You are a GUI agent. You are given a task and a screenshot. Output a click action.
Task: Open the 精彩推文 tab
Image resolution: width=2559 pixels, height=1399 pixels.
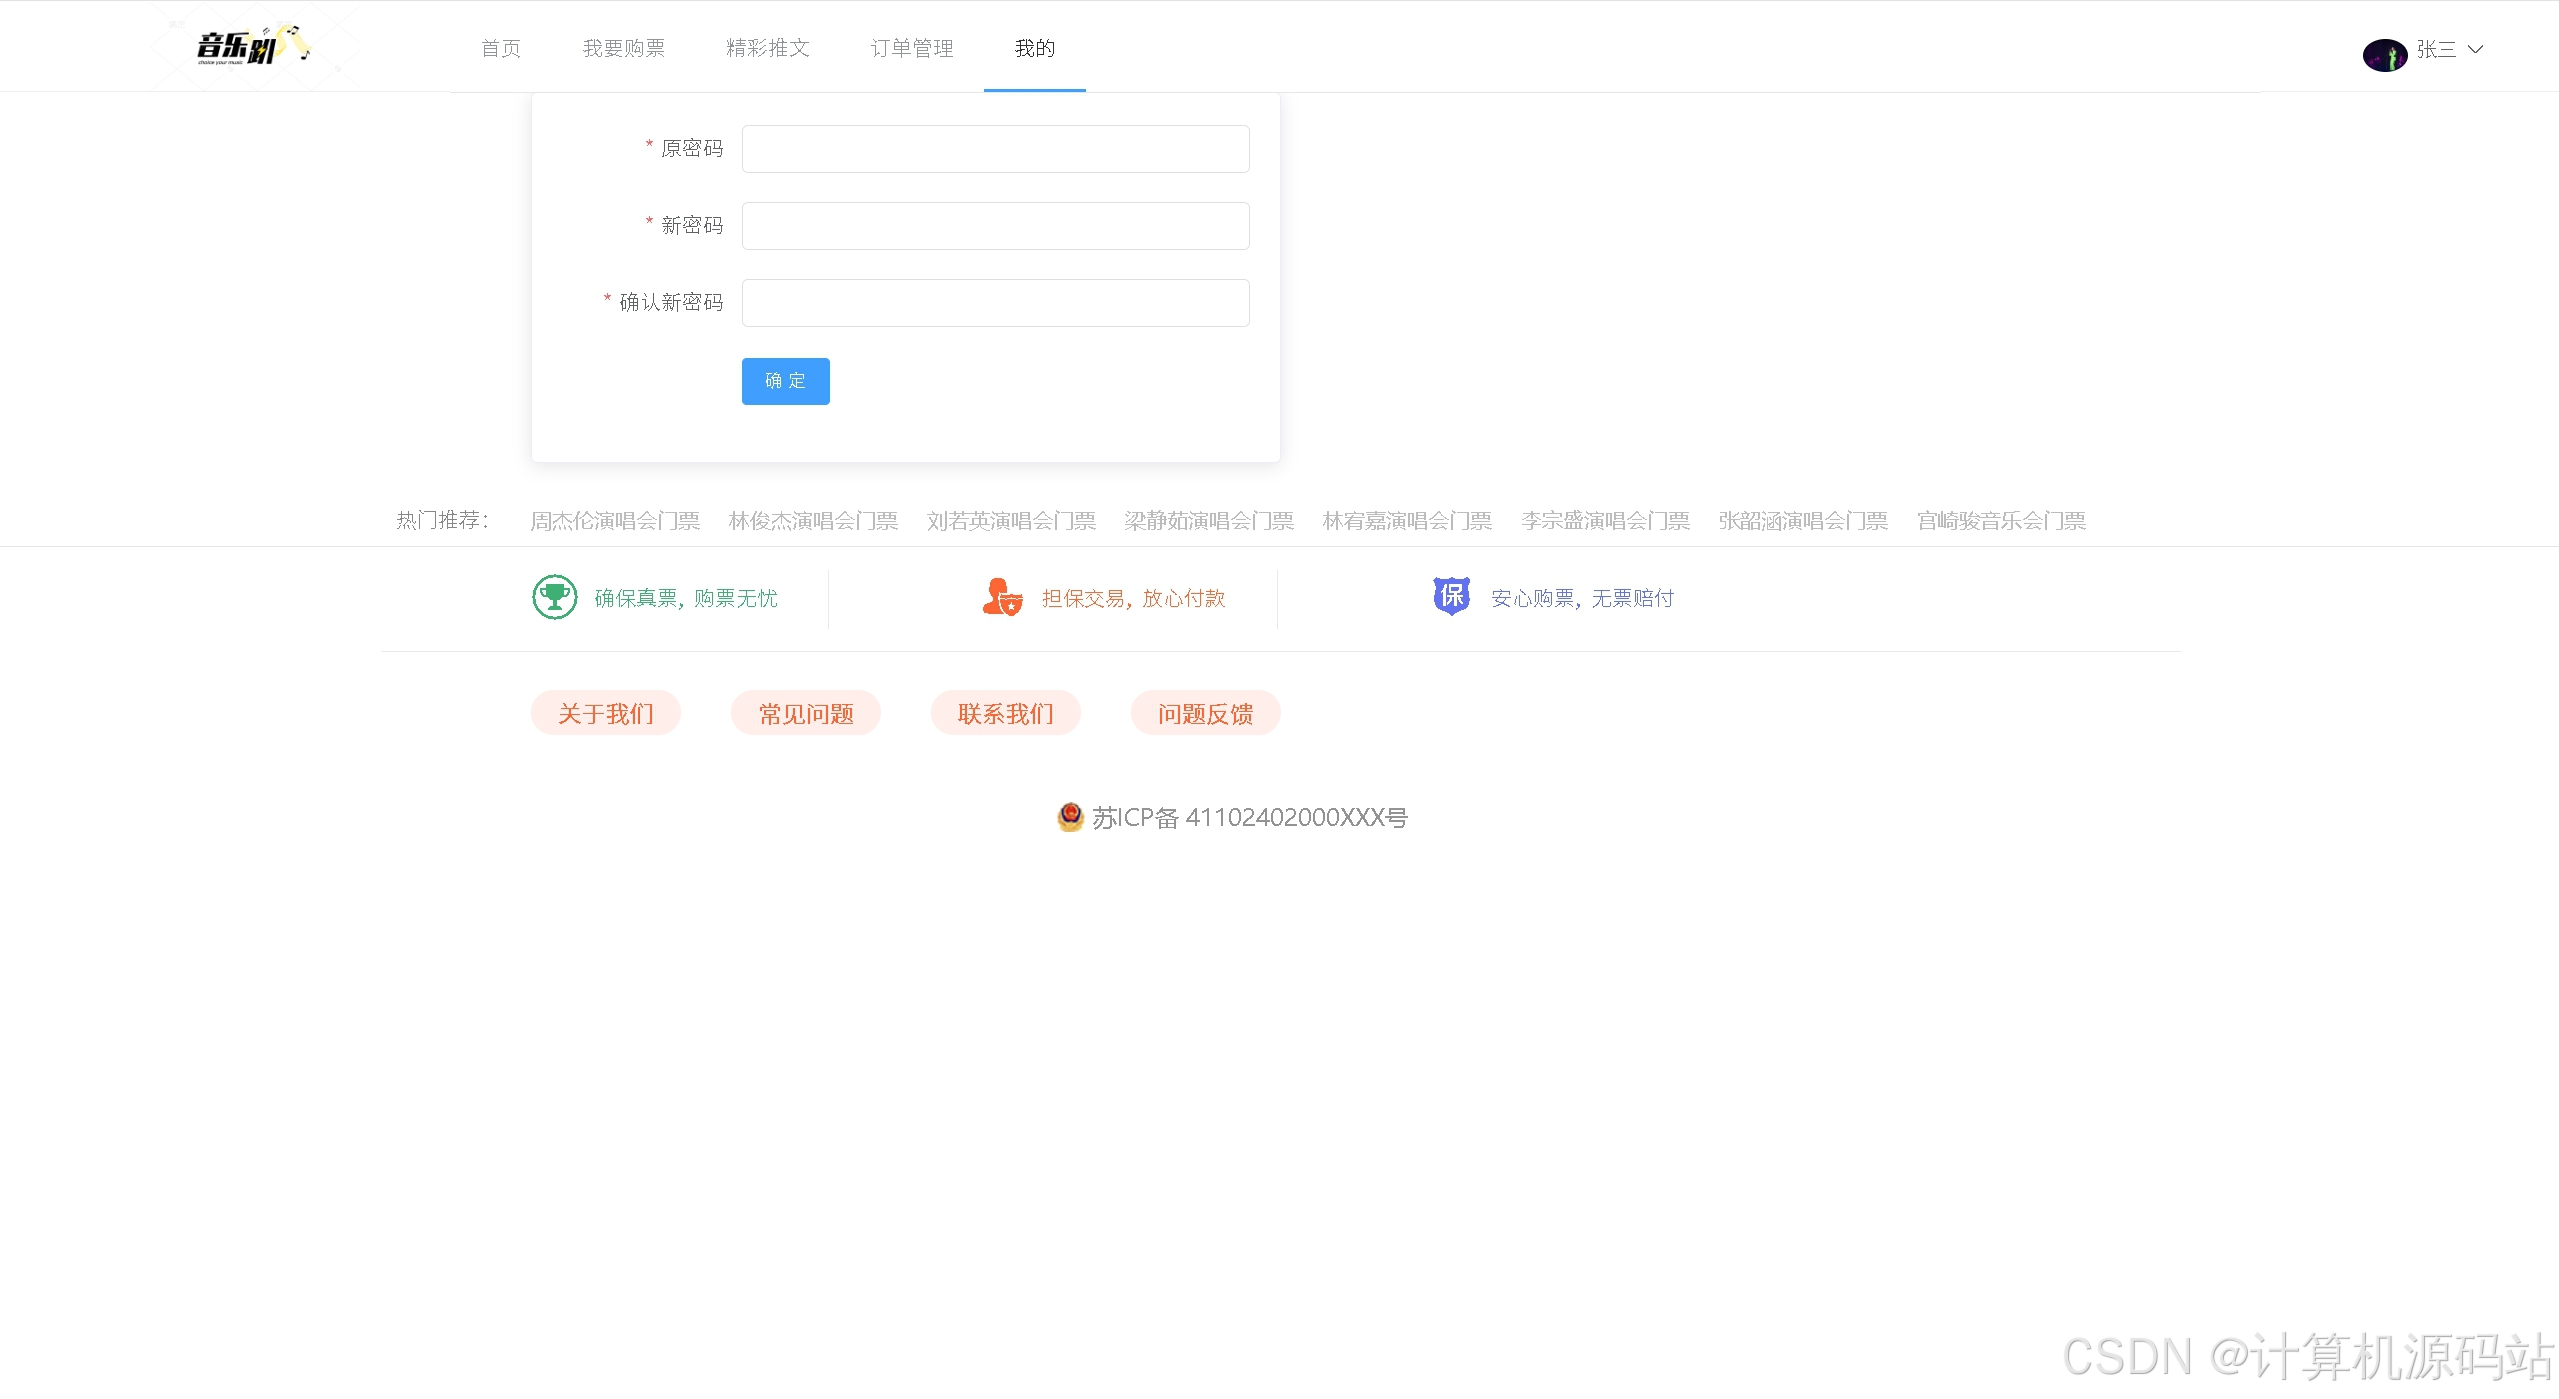pos(768,48)
